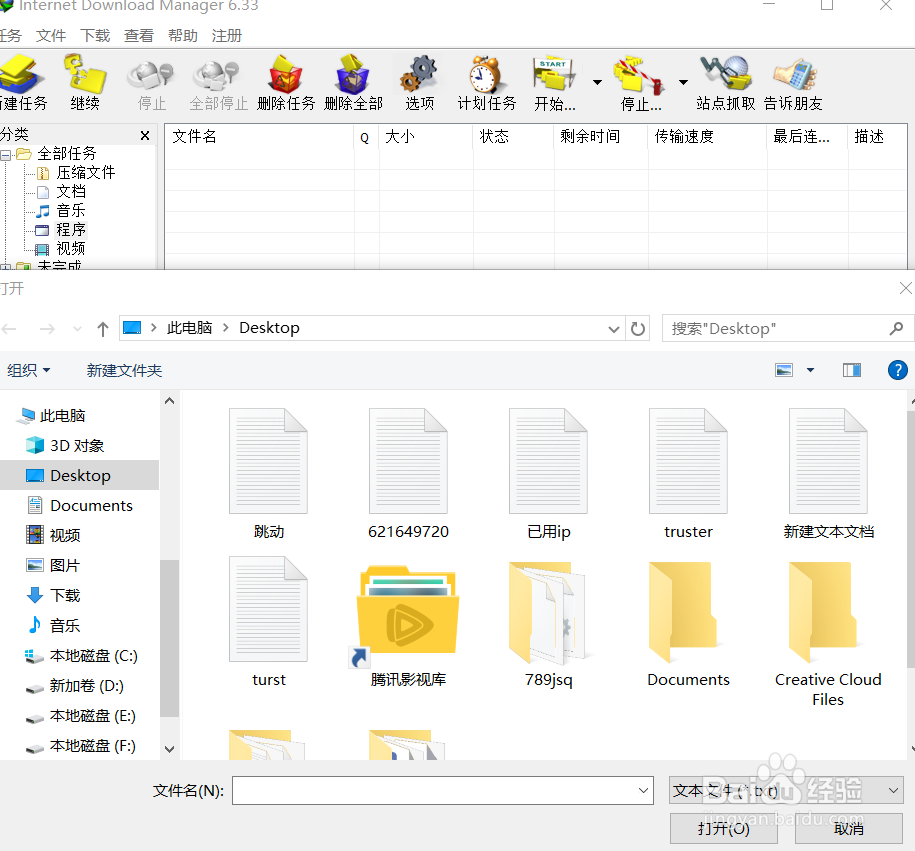Open the address bar history dropdown arrow

tap(614, 328)
